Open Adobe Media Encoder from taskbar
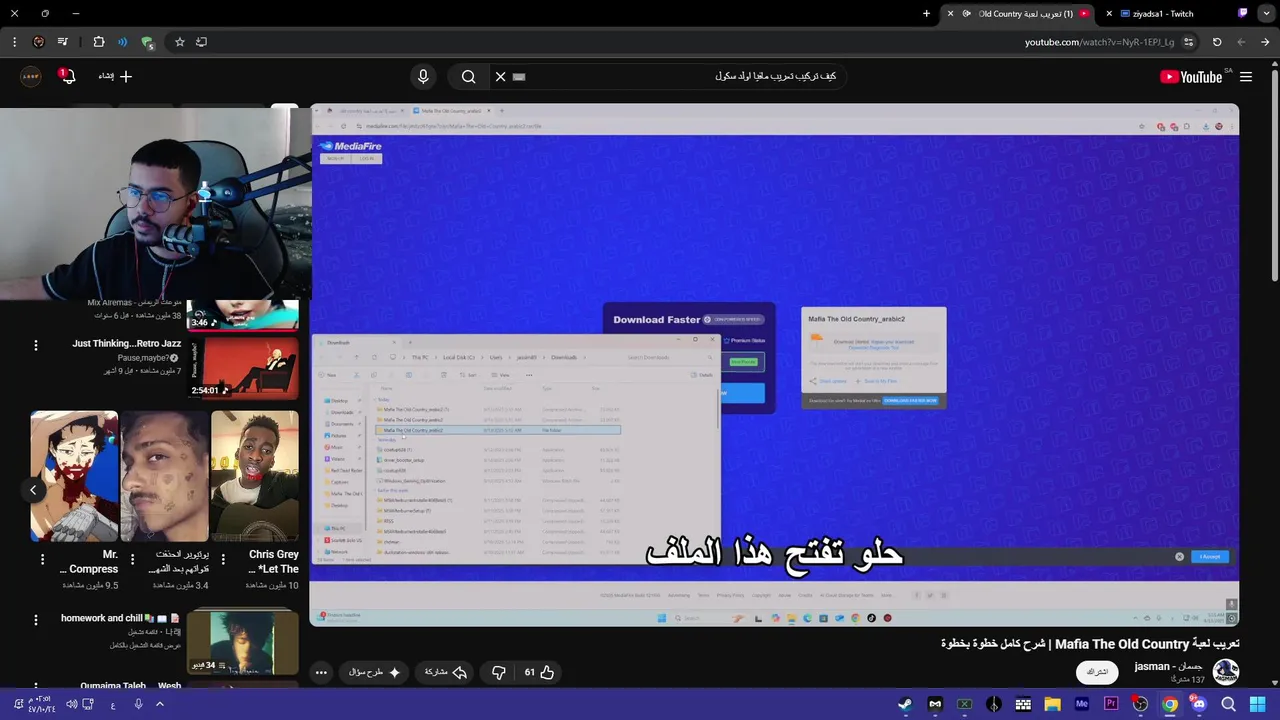1280x720 pixels. click(1081, 704)
